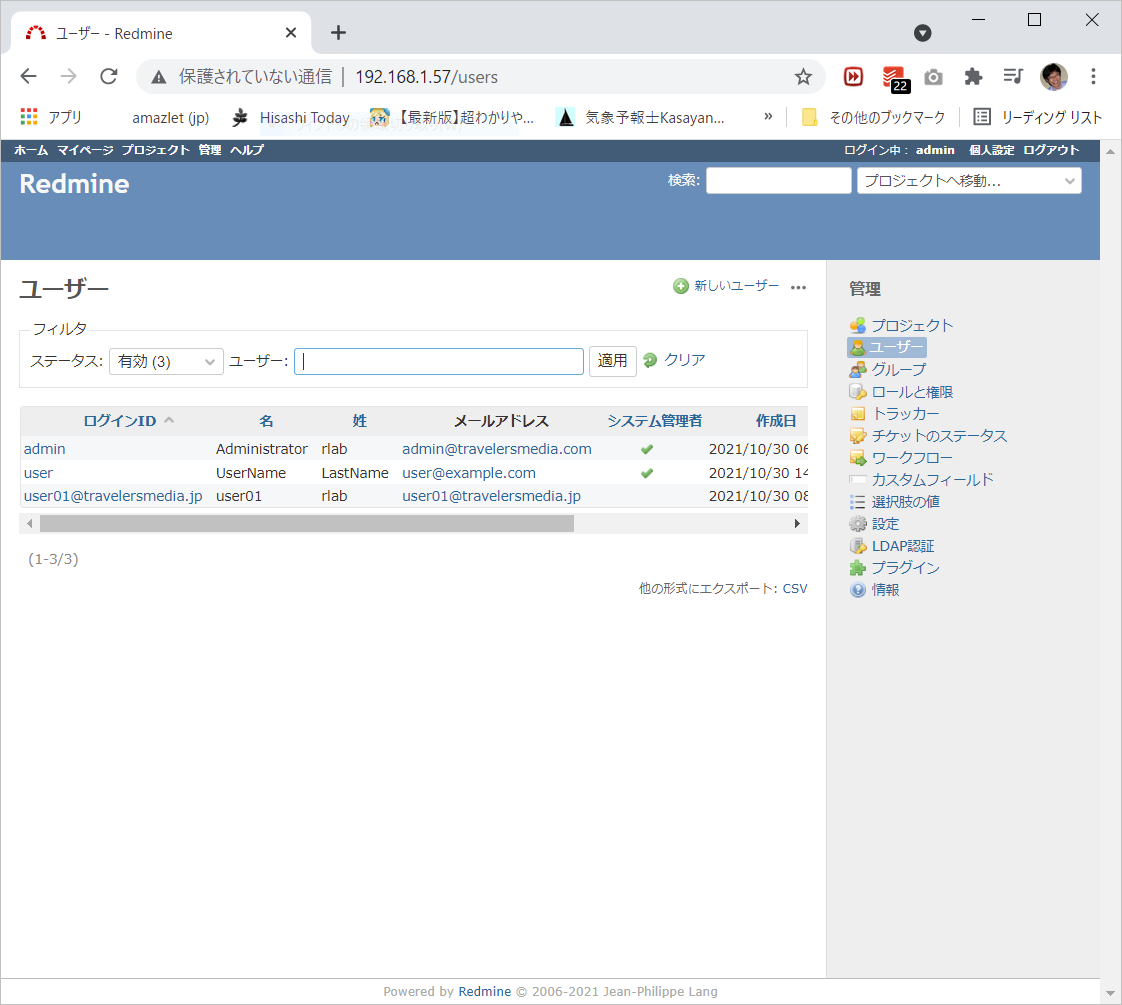Open the Help (ヘルプ) top menu item
This screenshot has height=1005, width=1122.
247,150
